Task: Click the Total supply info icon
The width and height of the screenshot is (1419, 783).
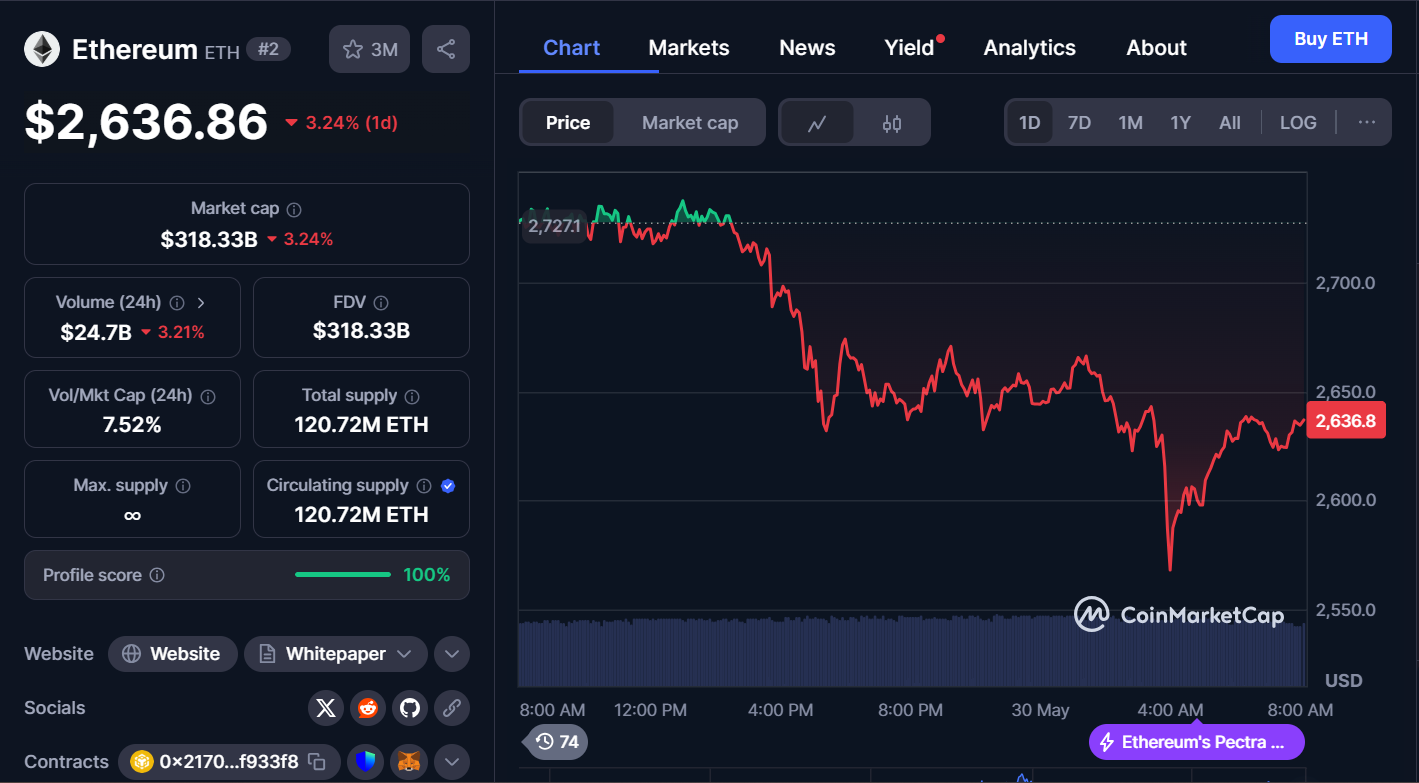Action: point(412,396)
